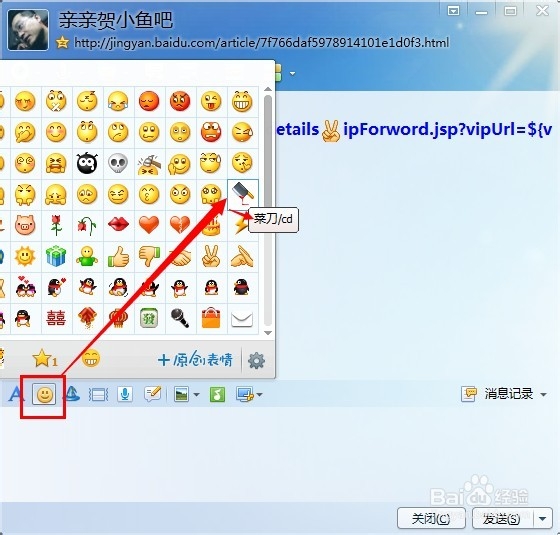
Task: Focus the message input area
Action: tap(280, 454)
